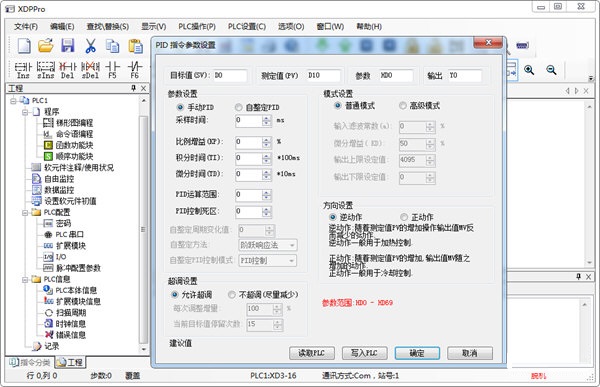Adjust 积分时间(TI) spinner arrows
This screenshot has width=600, height=387.
(267, 158)
